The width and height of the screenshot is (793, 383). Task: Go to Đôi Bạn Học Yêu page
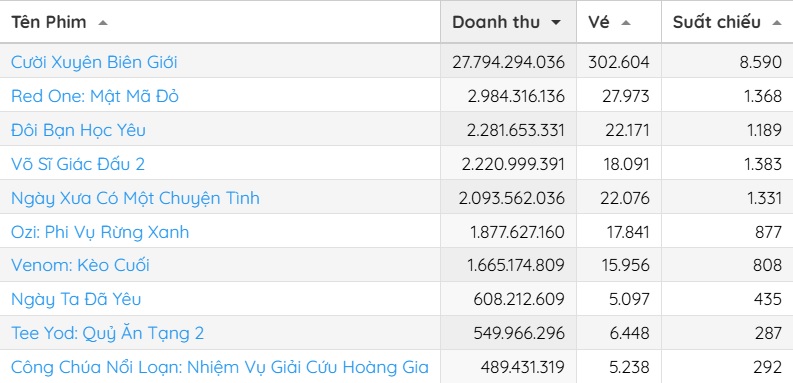78,130
